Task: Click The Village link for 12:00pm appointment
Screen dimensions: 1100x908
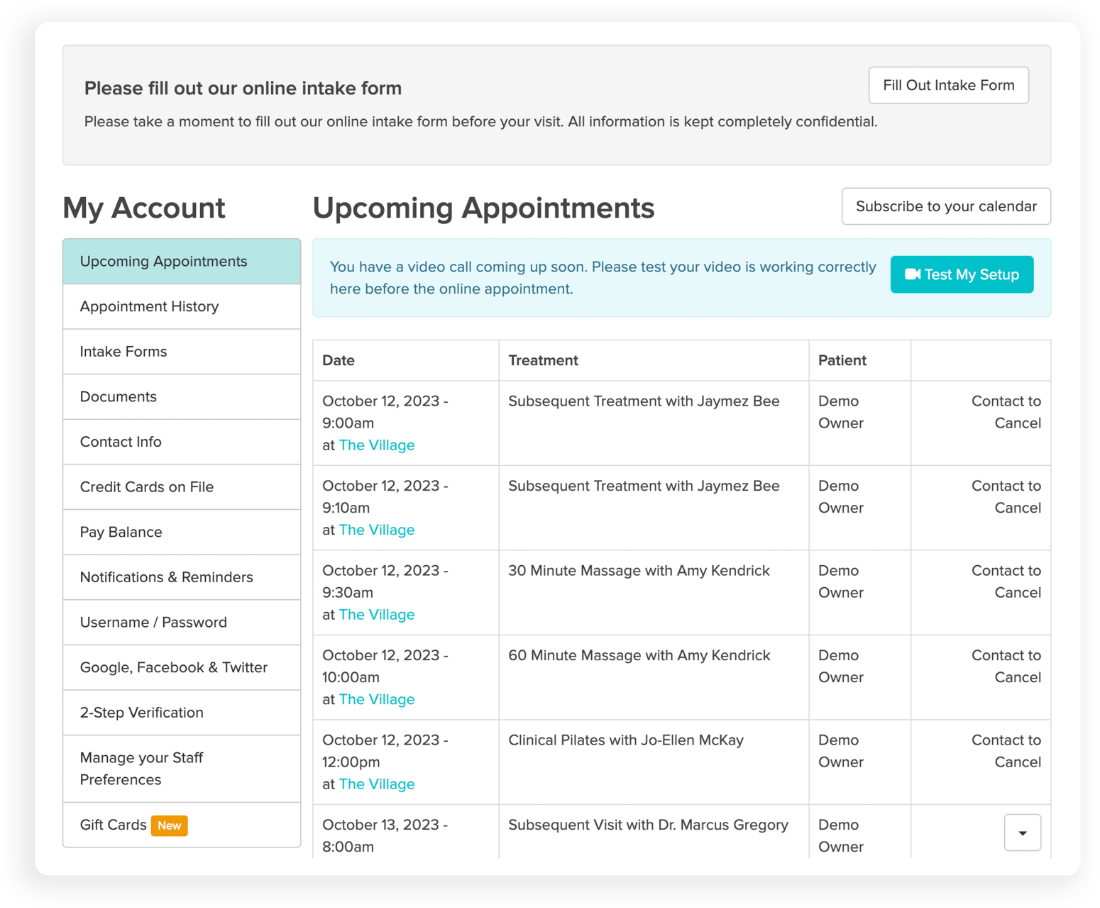Action: [376, 784]
